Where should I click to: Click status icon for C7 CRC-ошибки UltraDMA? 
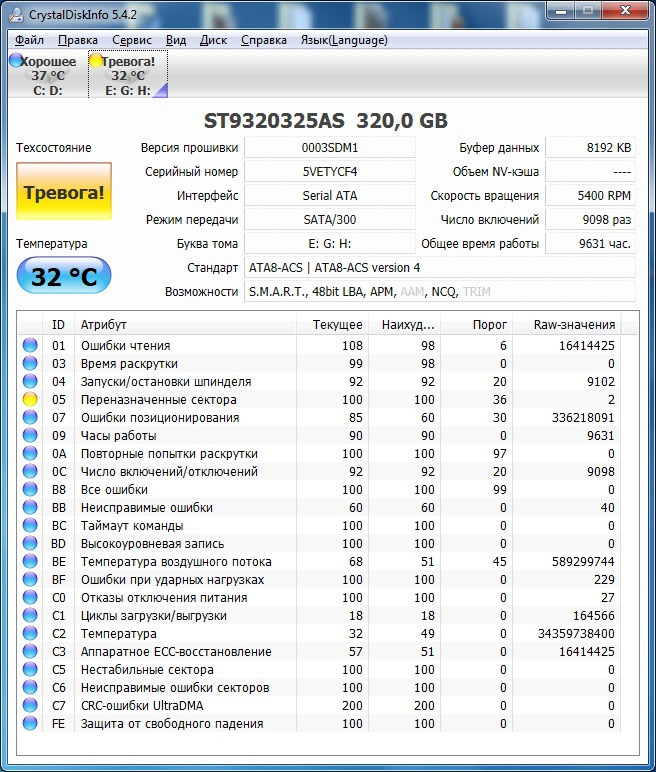click(x=30, y=705)
